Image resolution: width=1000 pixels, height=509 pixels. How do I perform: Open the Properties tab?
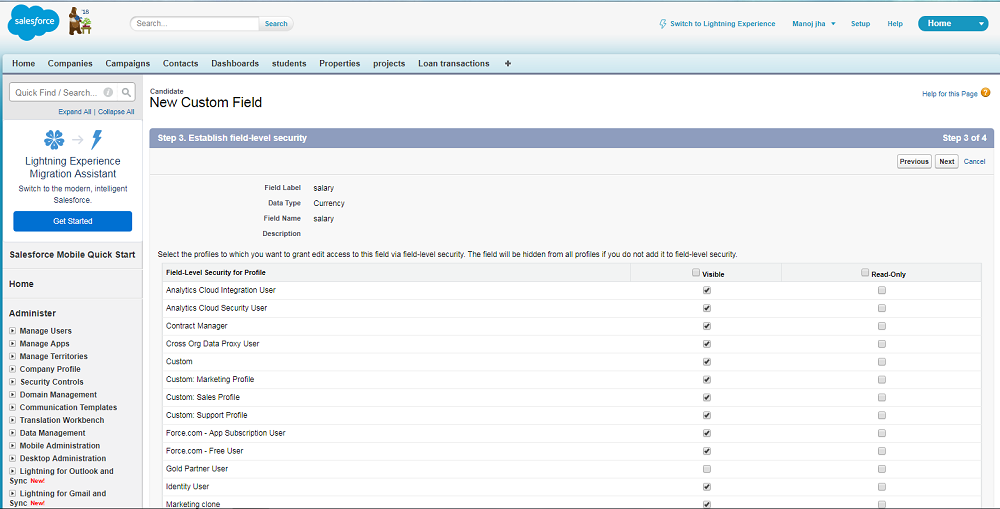click(x=340, y=63)
